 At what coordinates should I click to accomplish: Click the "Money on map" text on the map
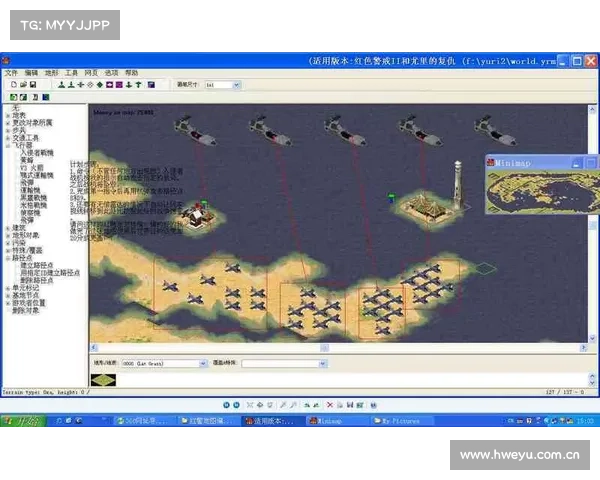point(123,113)
